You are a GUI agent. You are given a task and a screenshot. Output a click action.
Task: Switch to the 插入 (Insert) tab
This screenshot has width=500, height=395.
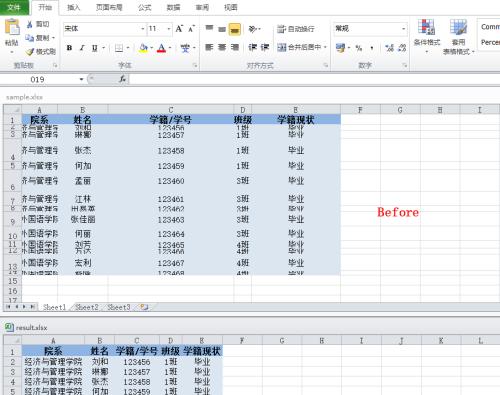[x=74, y=7]
